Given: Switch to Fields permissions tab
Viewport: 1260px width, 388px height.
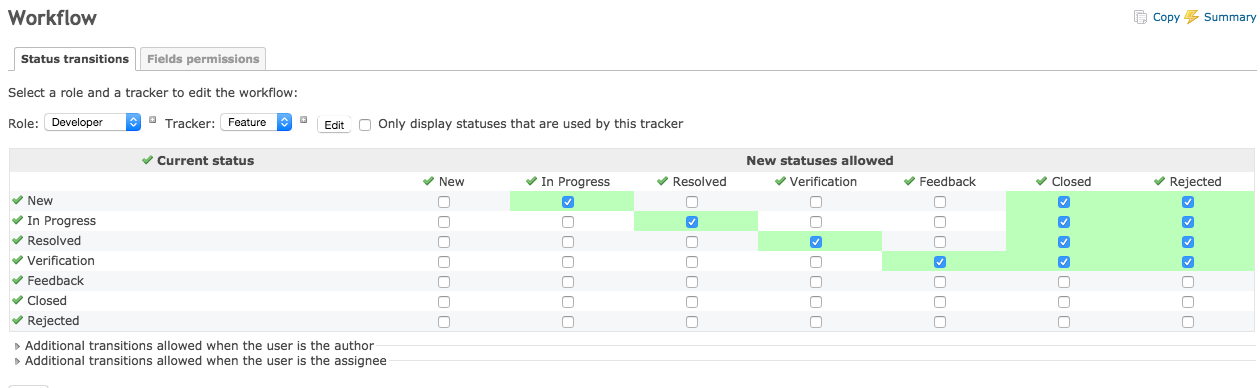Looking at the screenshot, I should pyautogui.click(x=203, y=59).
